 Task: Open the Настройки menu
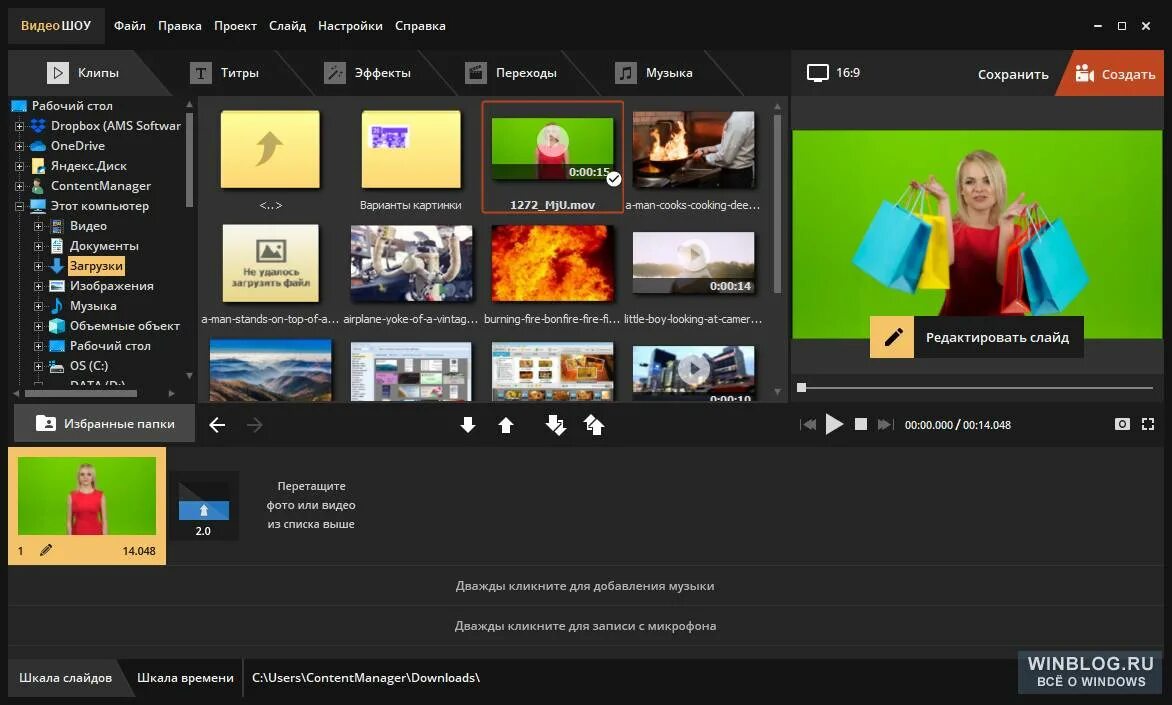350,25
